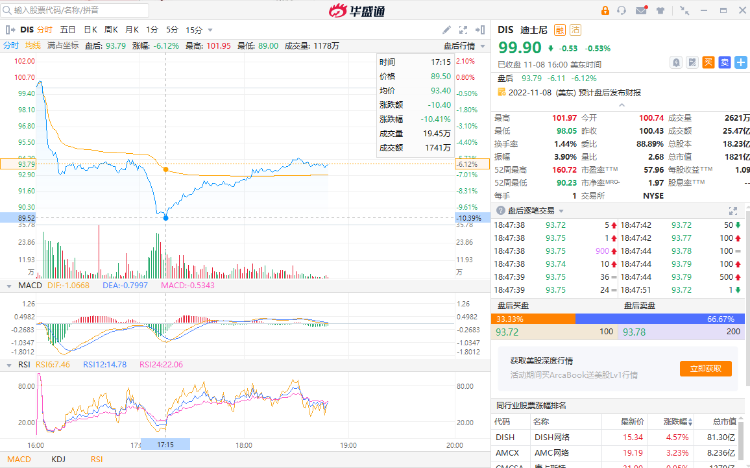Viewport: 750px width, 468px height.
Task: Switch to 周K weekly chart
Action: [111, 30]
